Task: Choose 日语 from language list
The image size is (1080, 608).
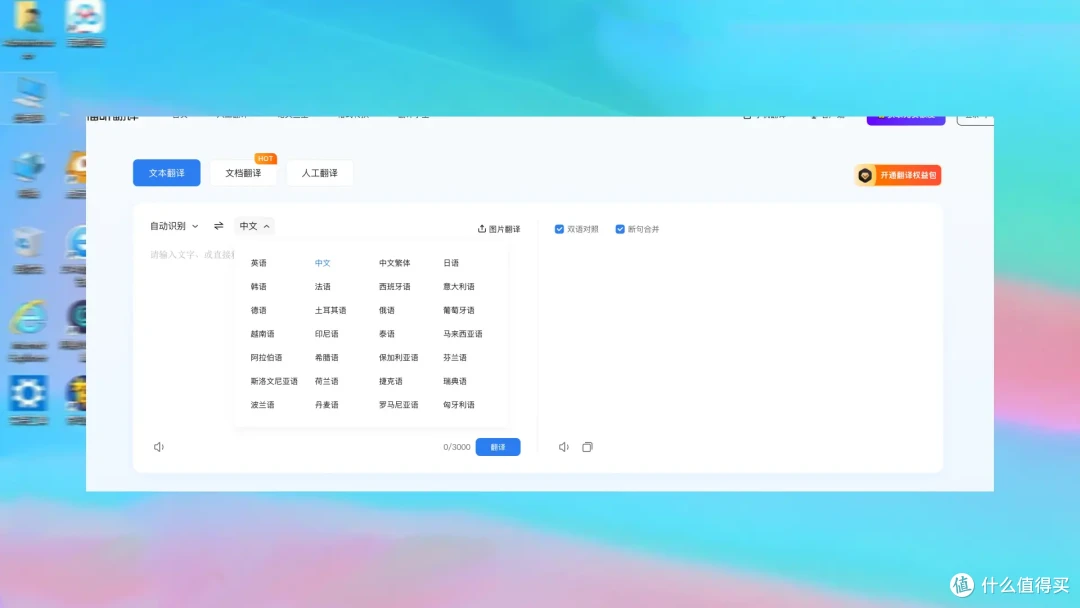Action: 451,263
